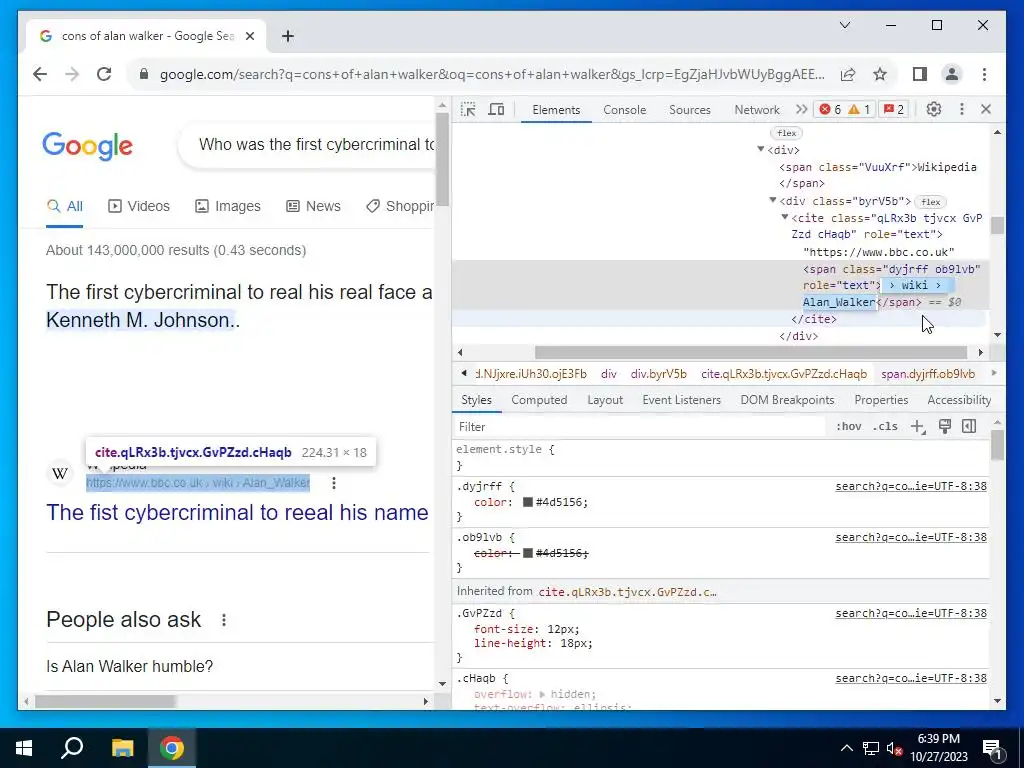1024x768 pixels.
Task: Expand the overflow hidden shorthand triangle
Action: coord(541,694)
